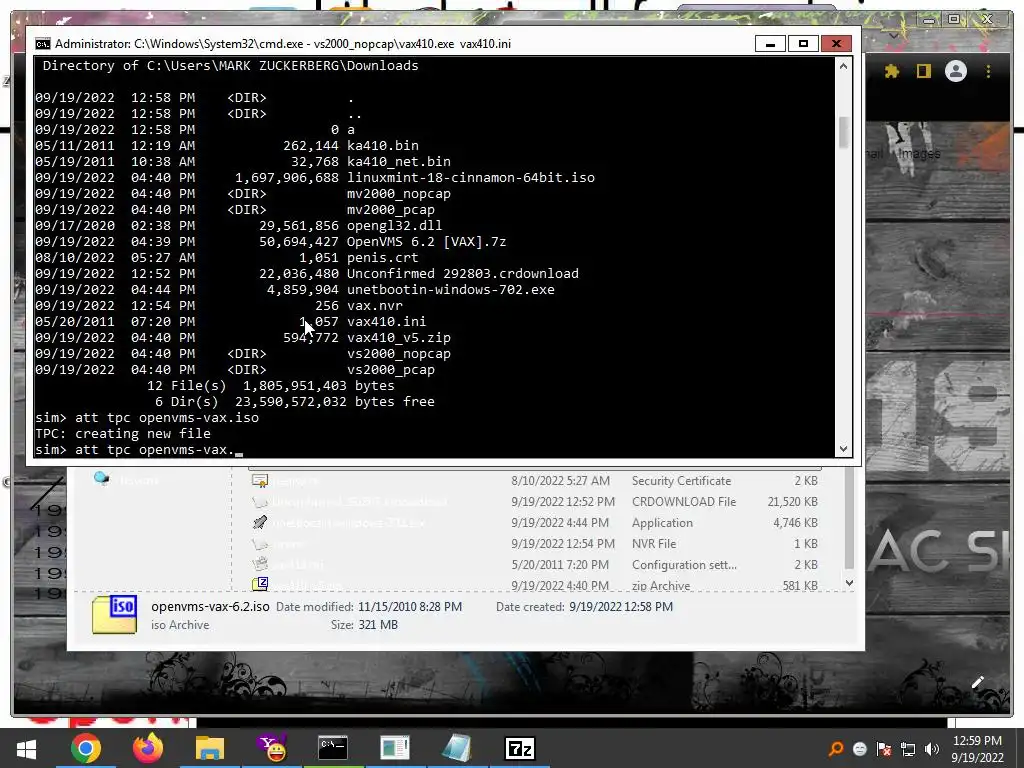This screenshot has height=768, width=1024.
Task: Close the Chrome window behind
Action: pos(987,20)
